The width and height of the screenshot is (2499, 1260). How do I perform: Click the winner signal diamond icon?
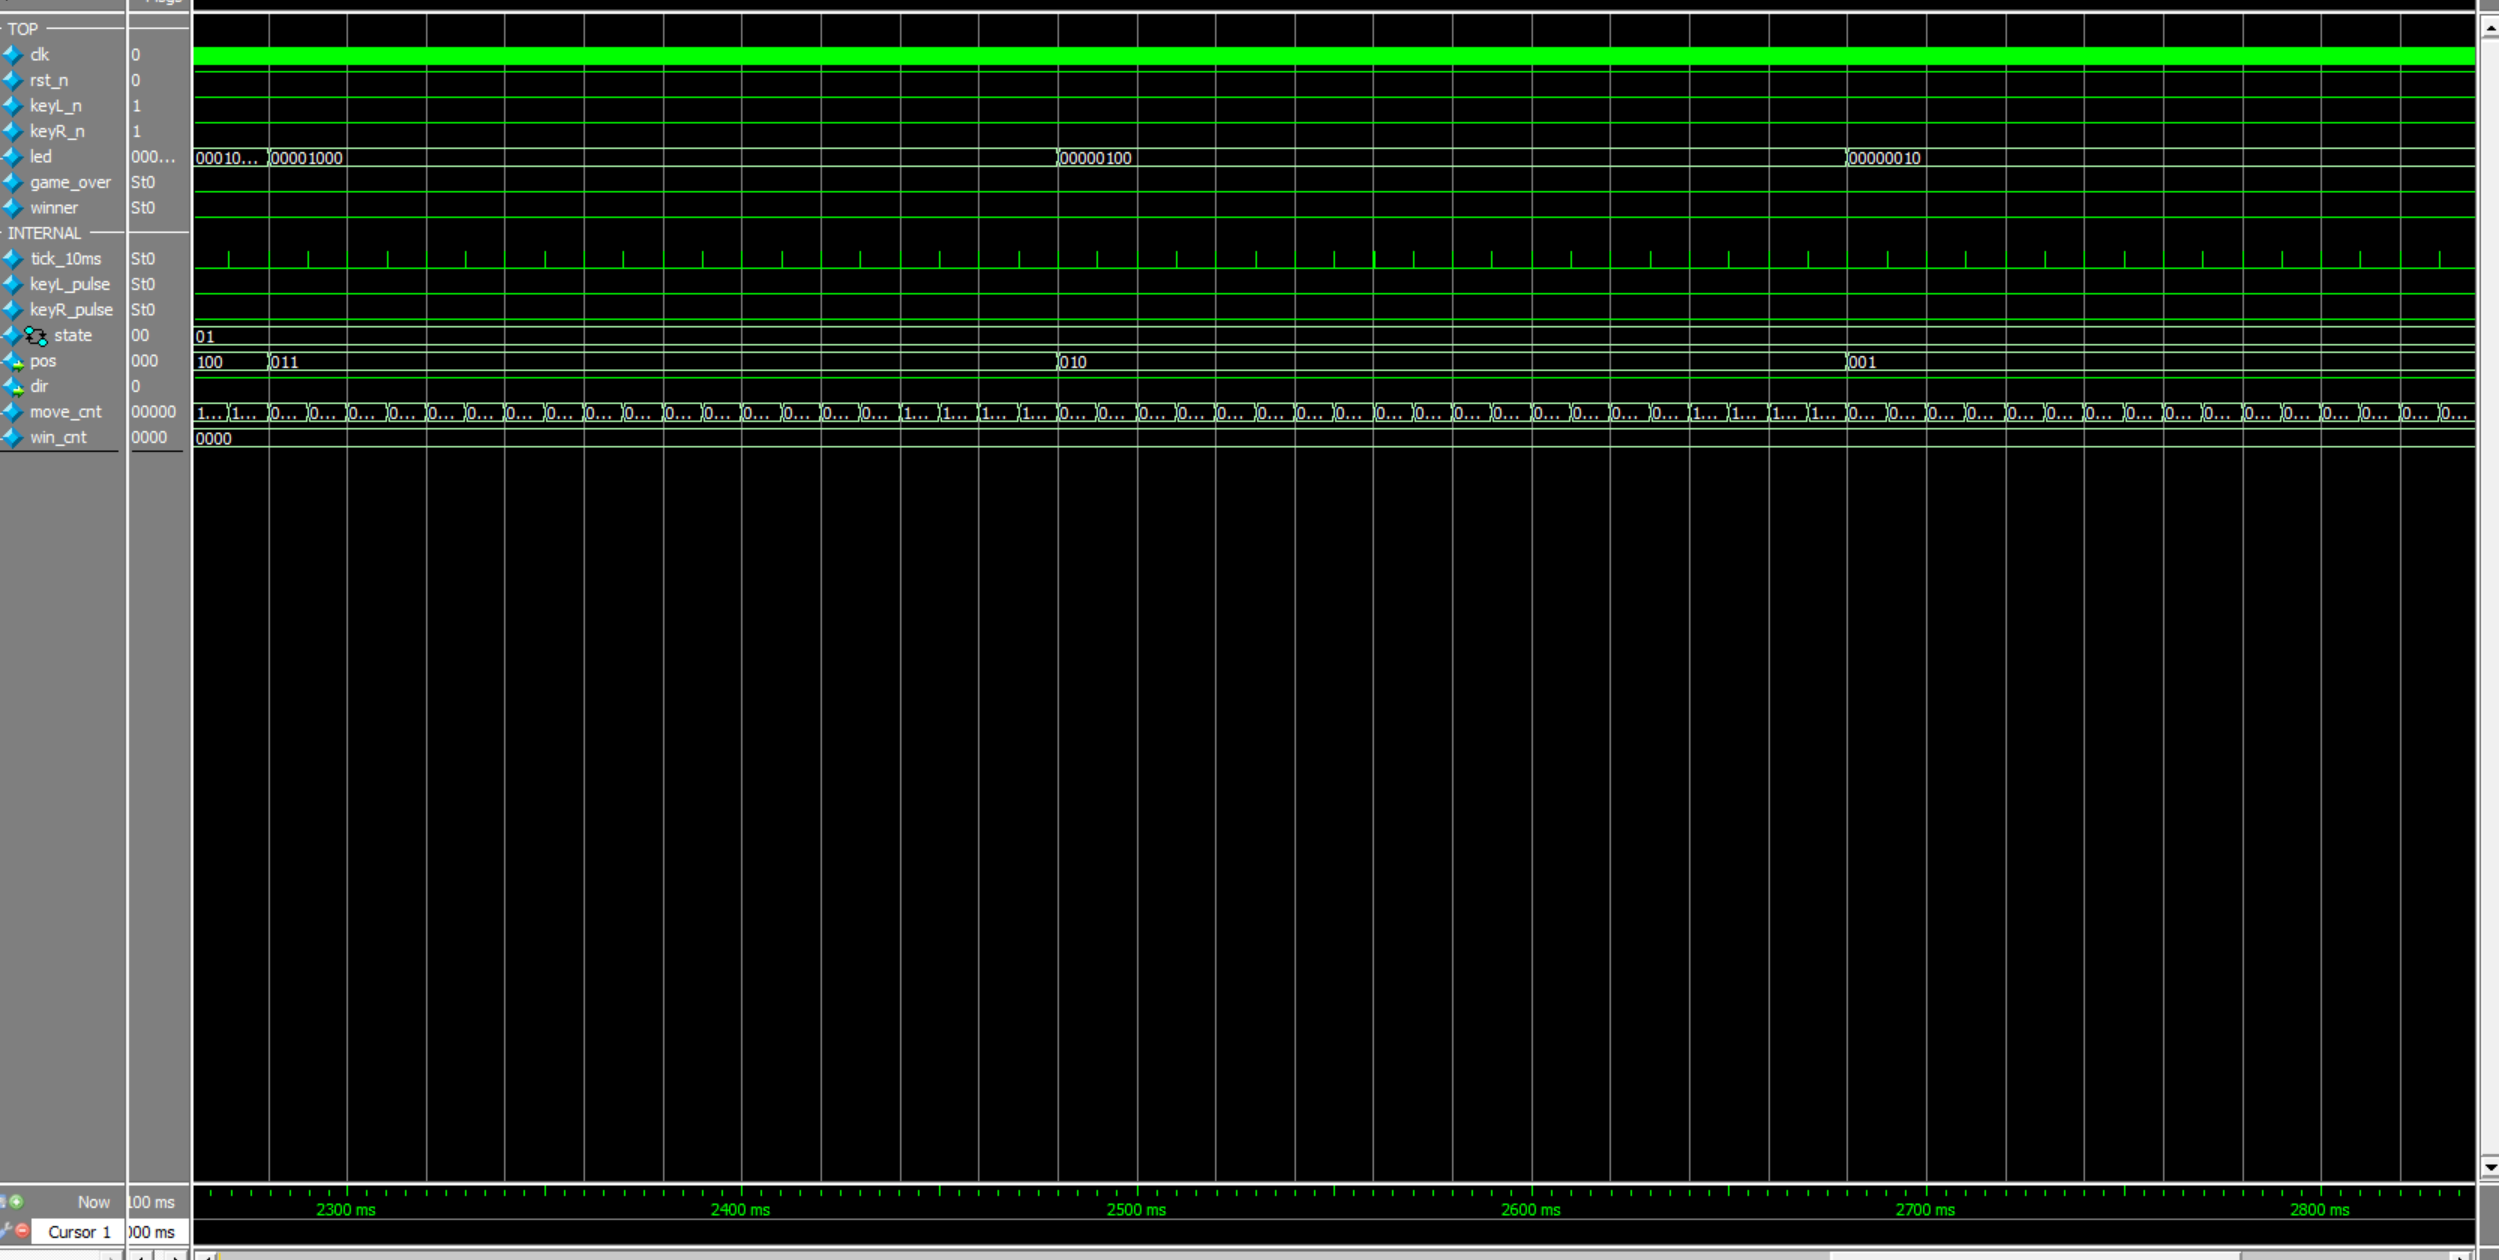(13, 208)
